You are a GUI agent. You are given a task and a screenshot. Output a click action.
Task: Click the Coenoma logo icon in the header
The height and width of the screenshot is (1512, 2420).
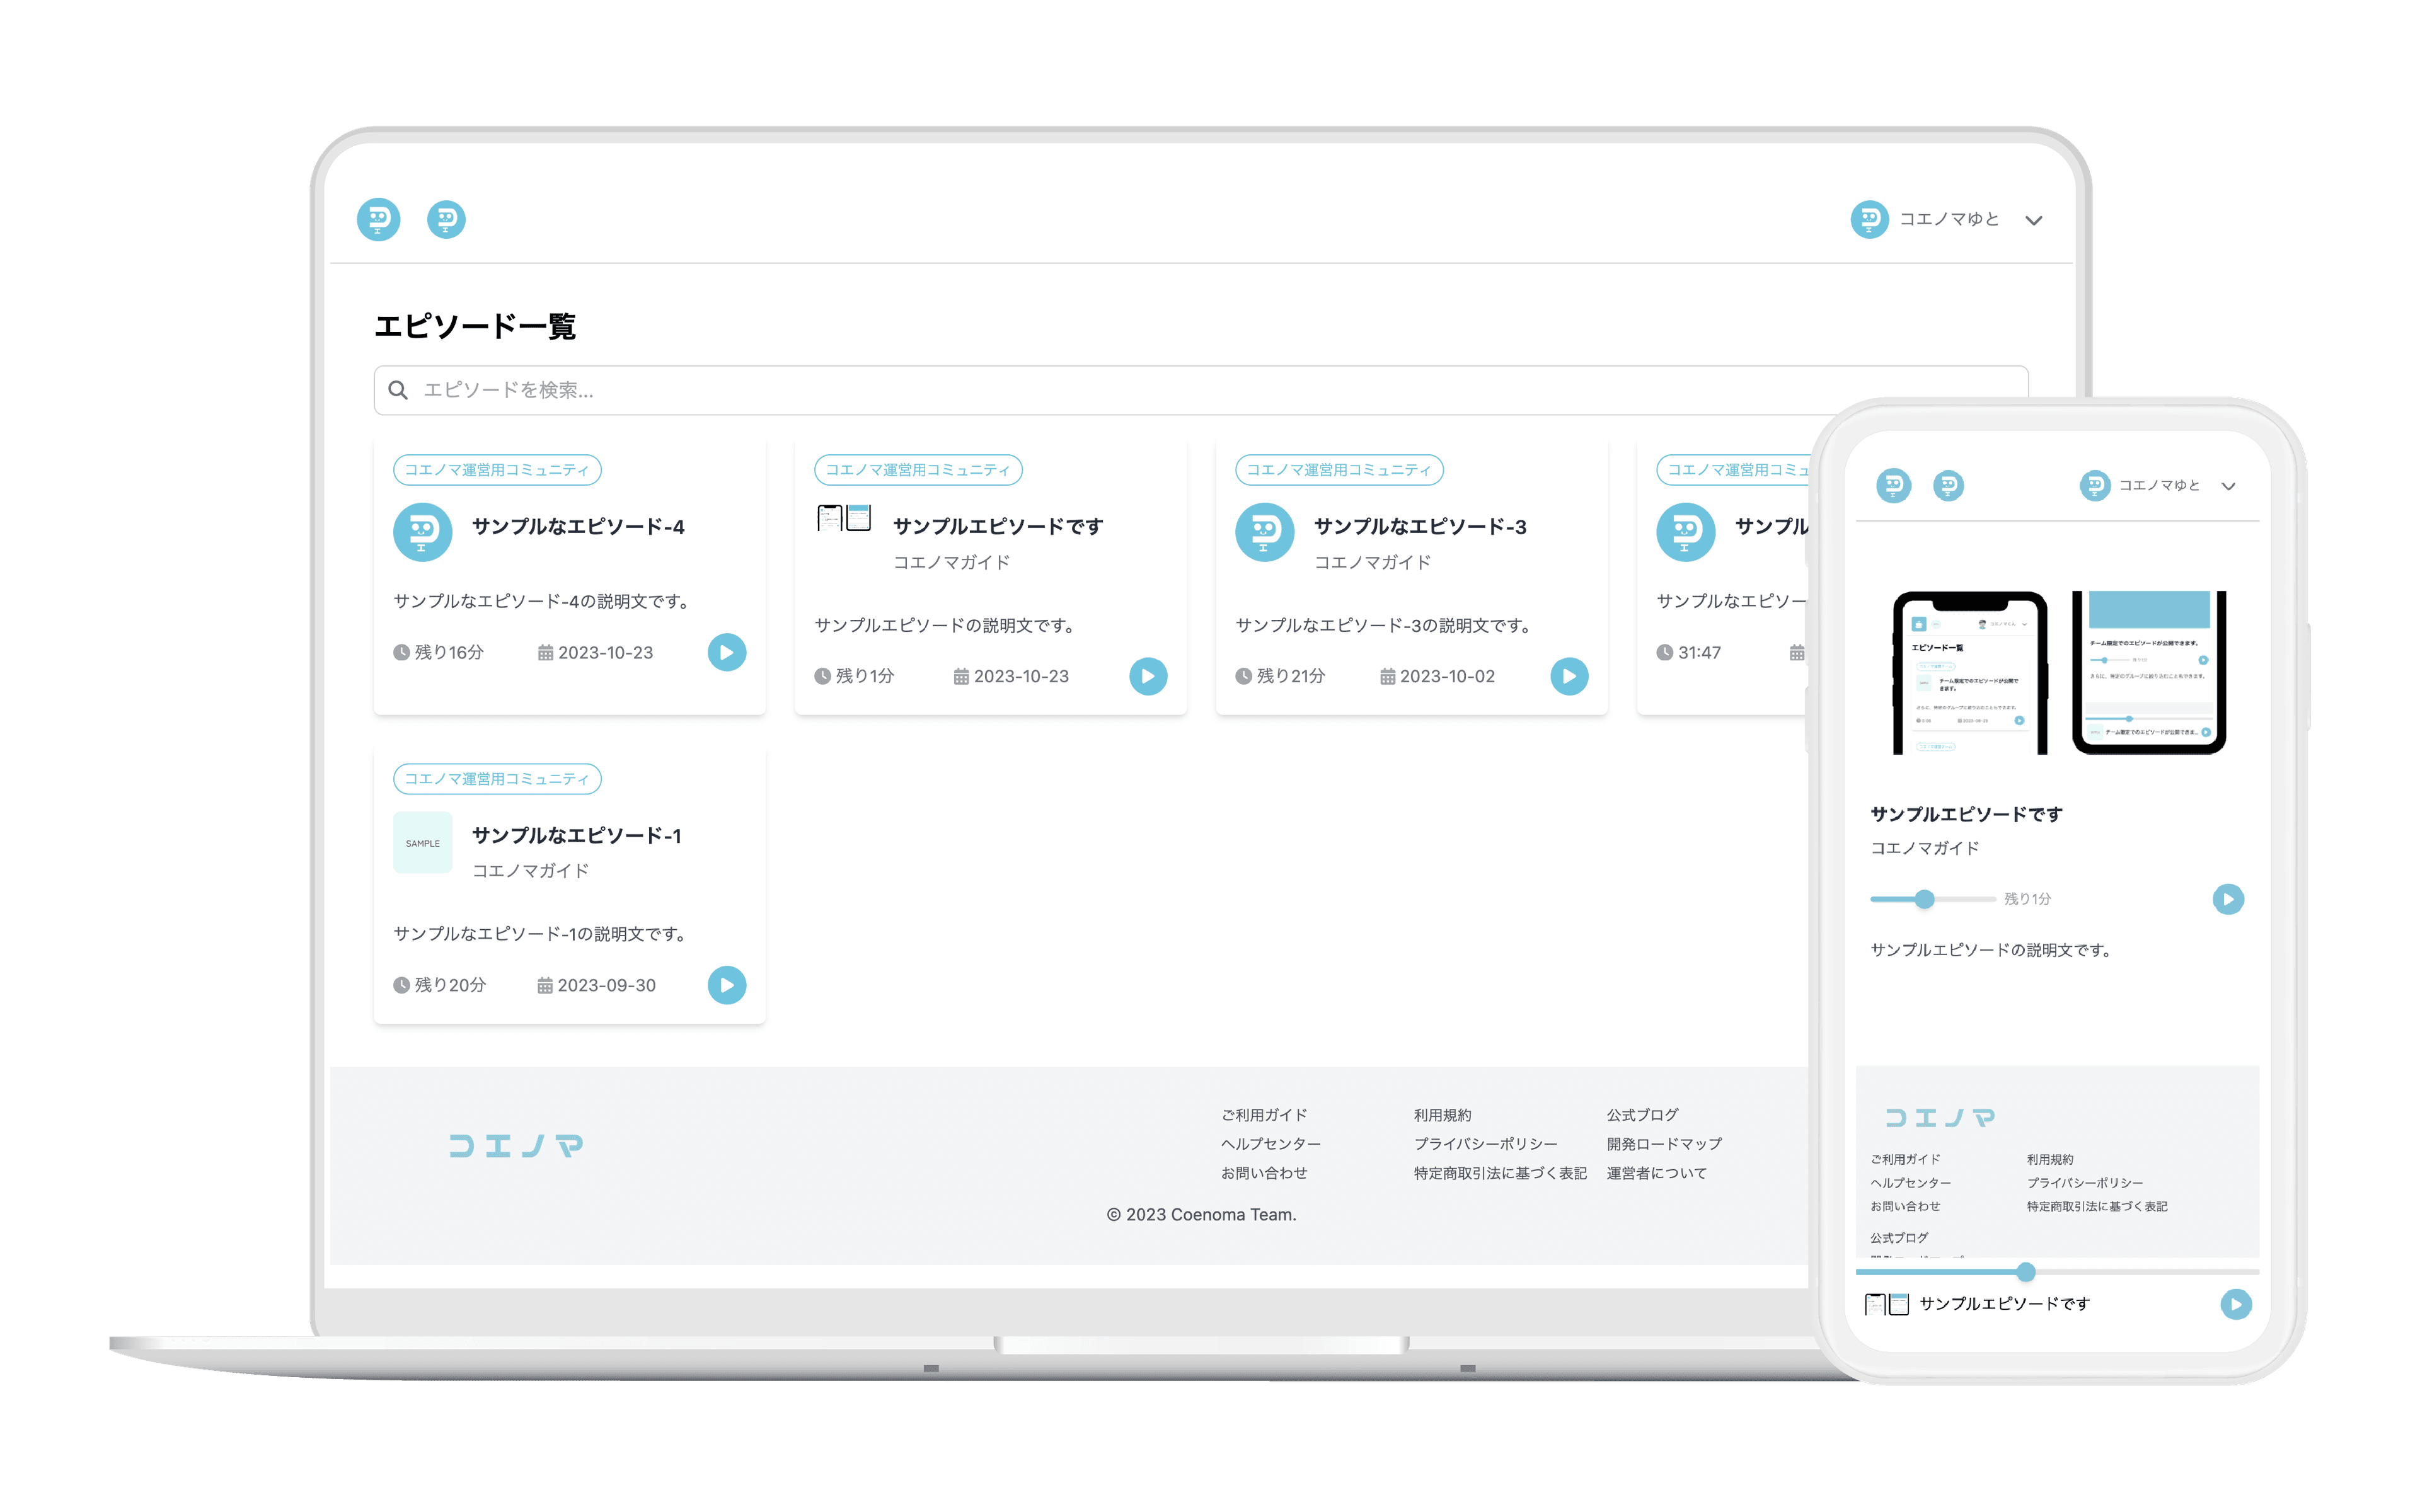(x=378, y=220)
